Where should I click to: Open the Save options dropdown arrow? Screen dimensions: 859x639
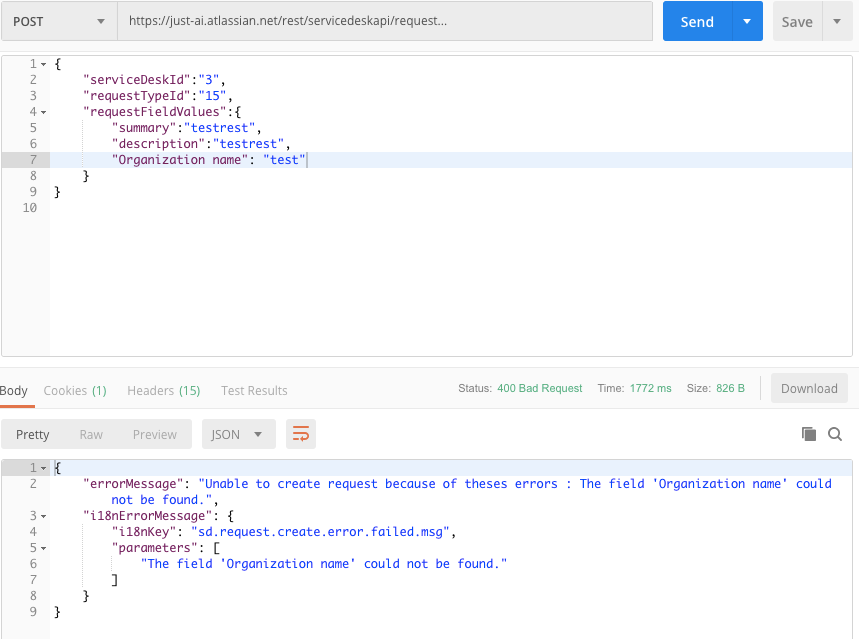coord(837,21)
